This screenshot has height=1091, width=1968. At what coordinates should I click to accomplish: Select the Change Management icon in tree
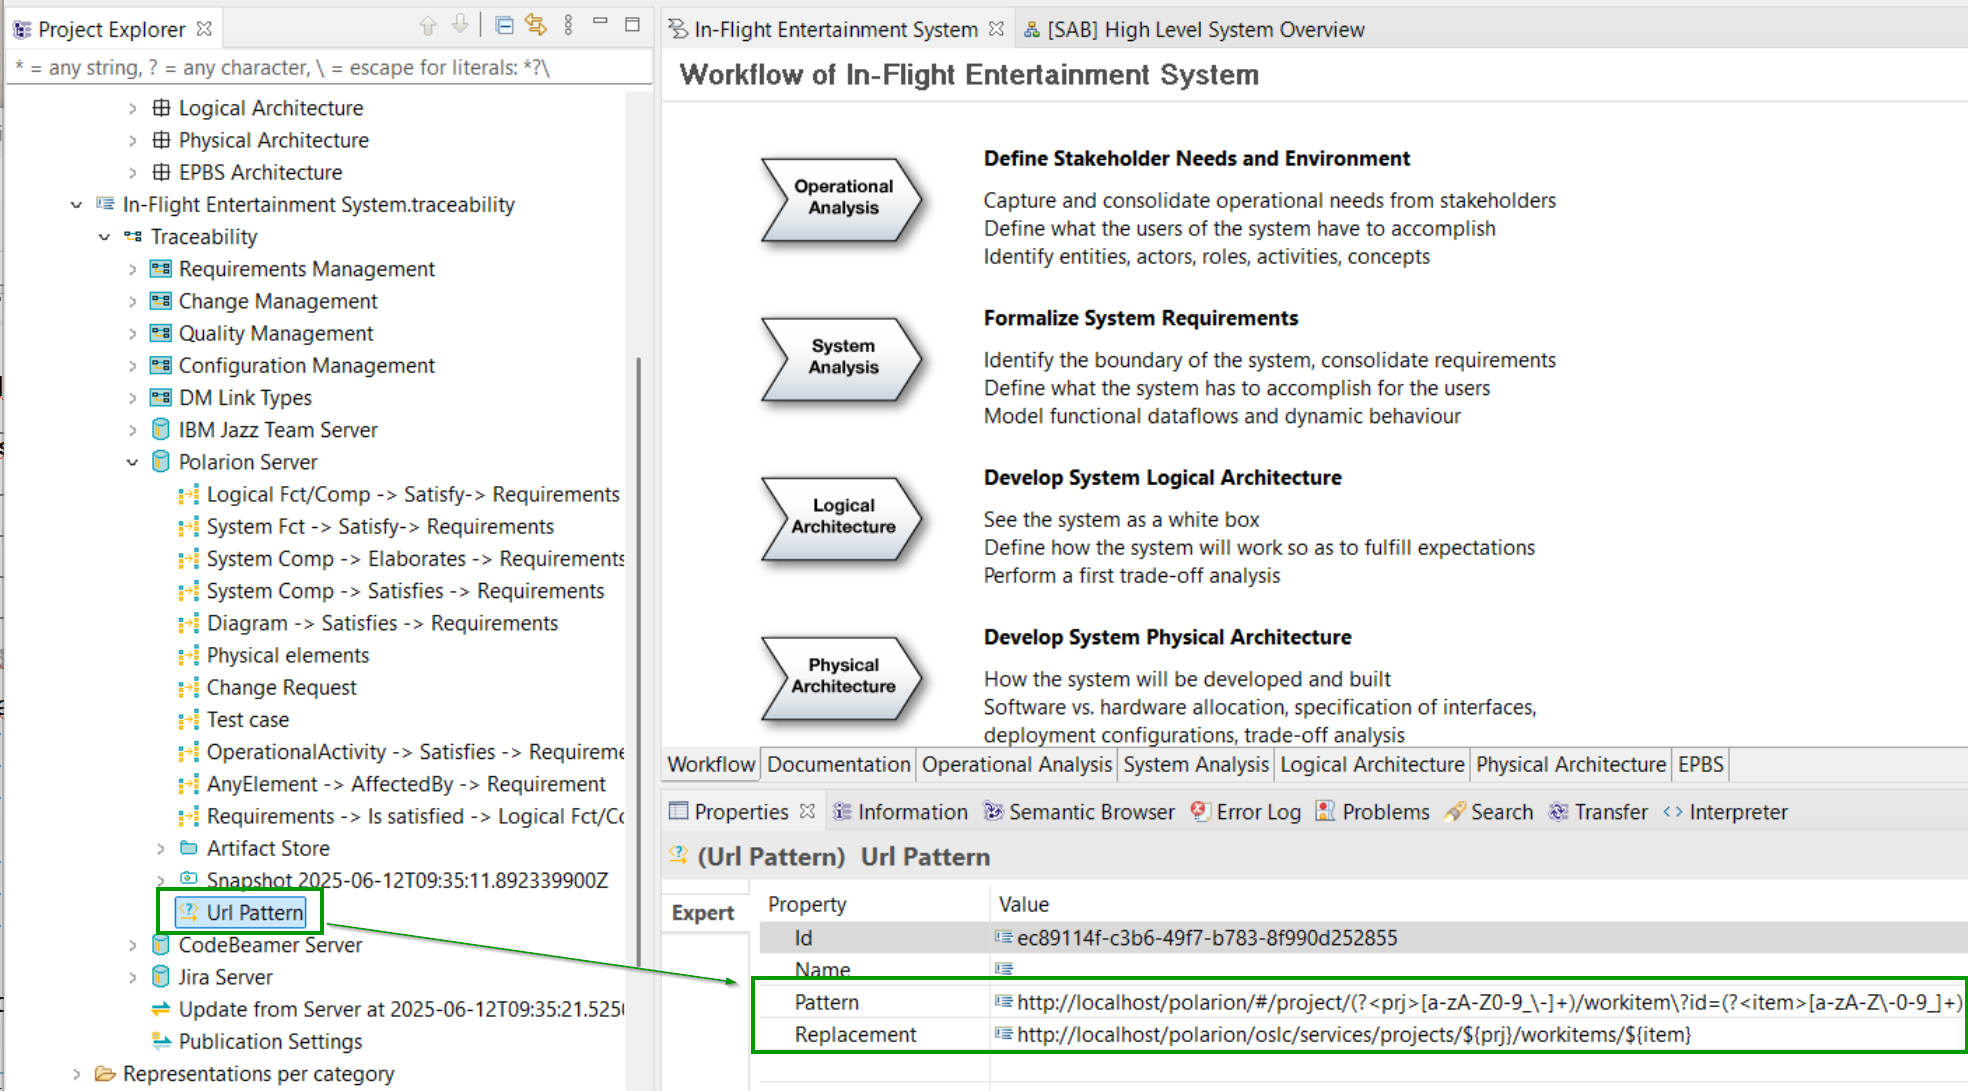click(x=160, y=301)
